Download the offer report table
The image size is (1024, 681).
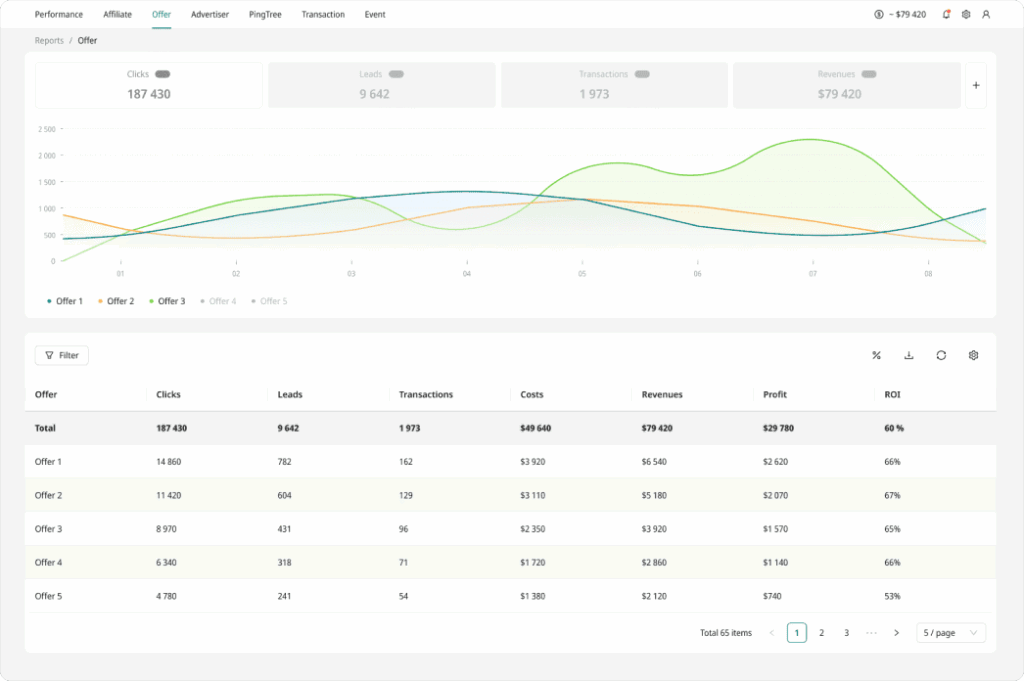(909, 355)
